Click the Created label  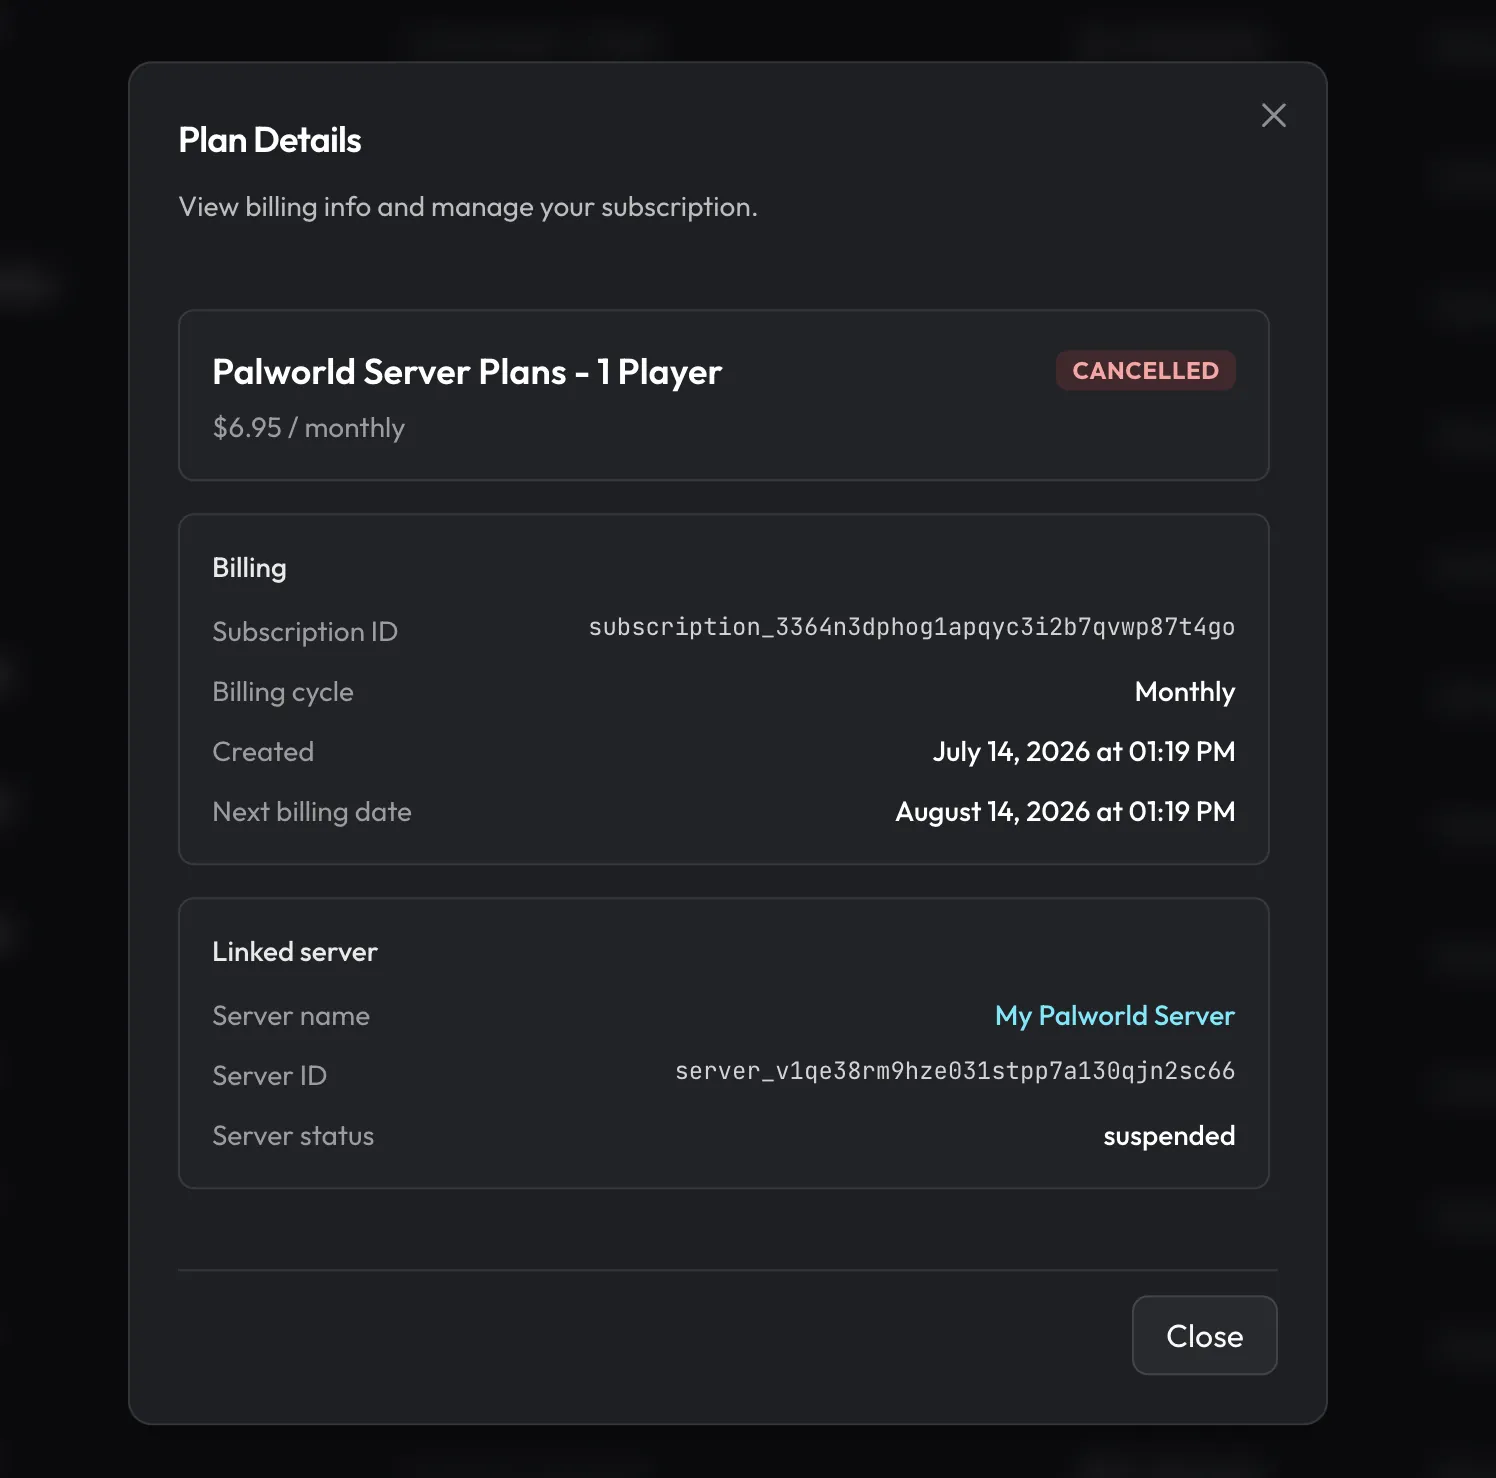coord(262,752)
